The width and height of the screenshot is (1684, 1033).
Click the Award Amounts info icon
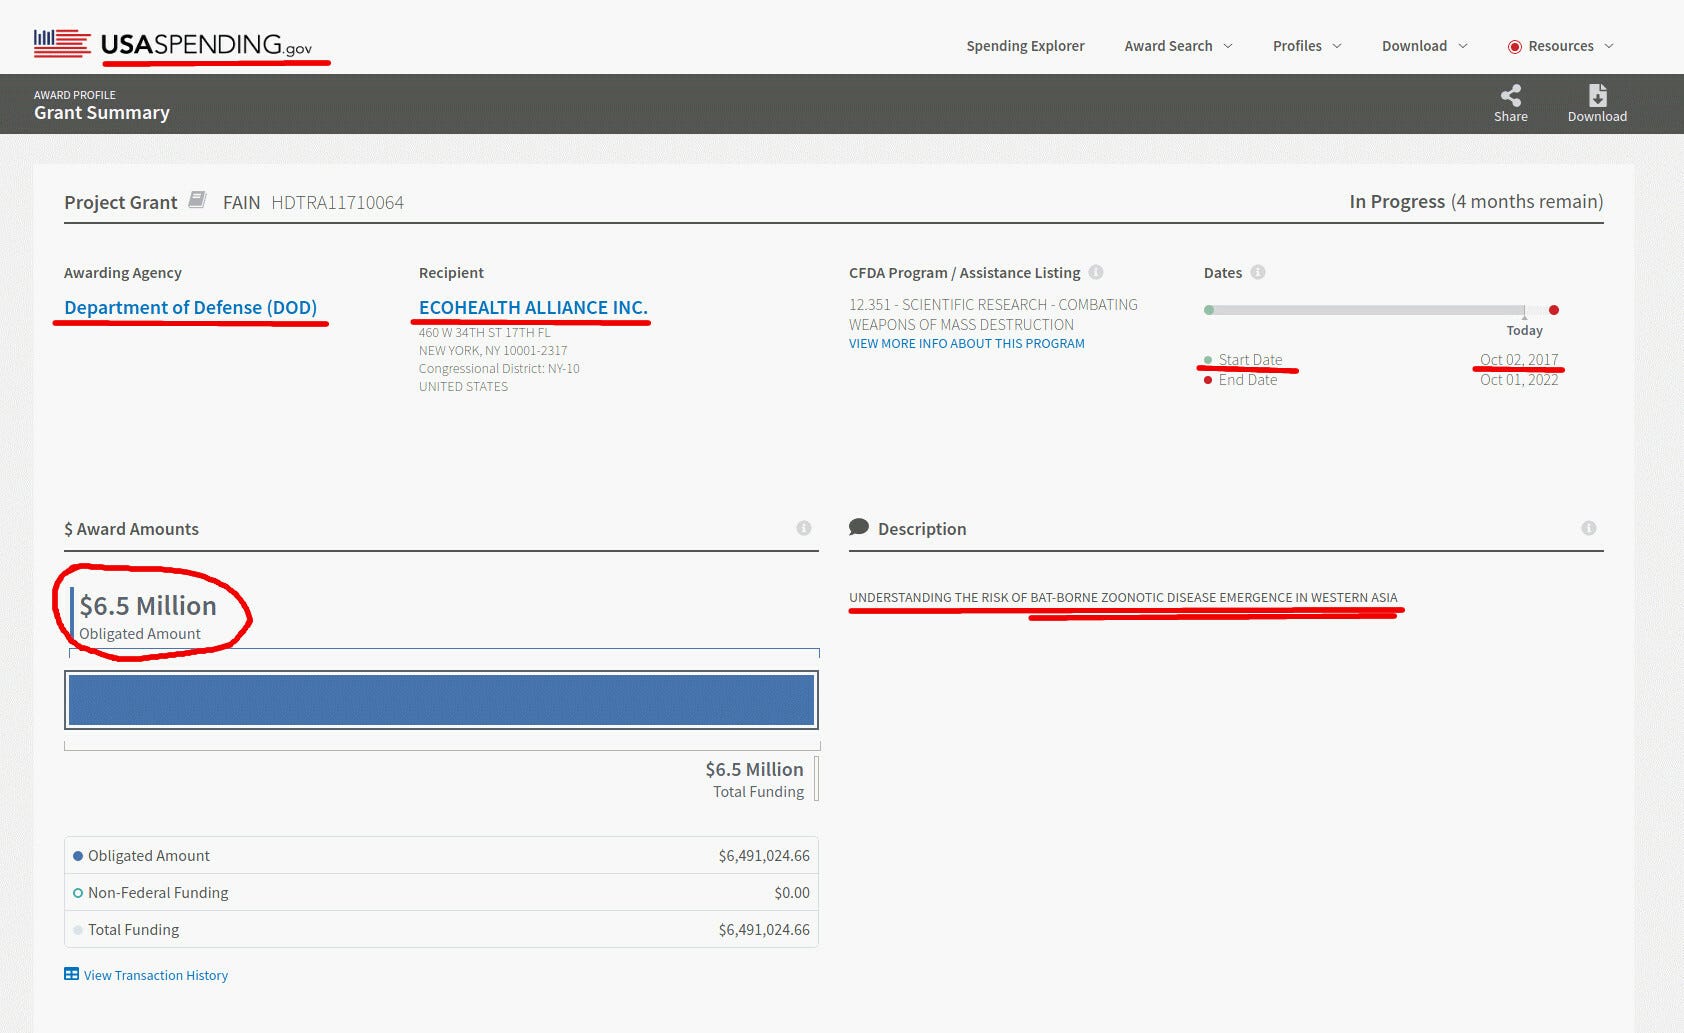point(804,528)
